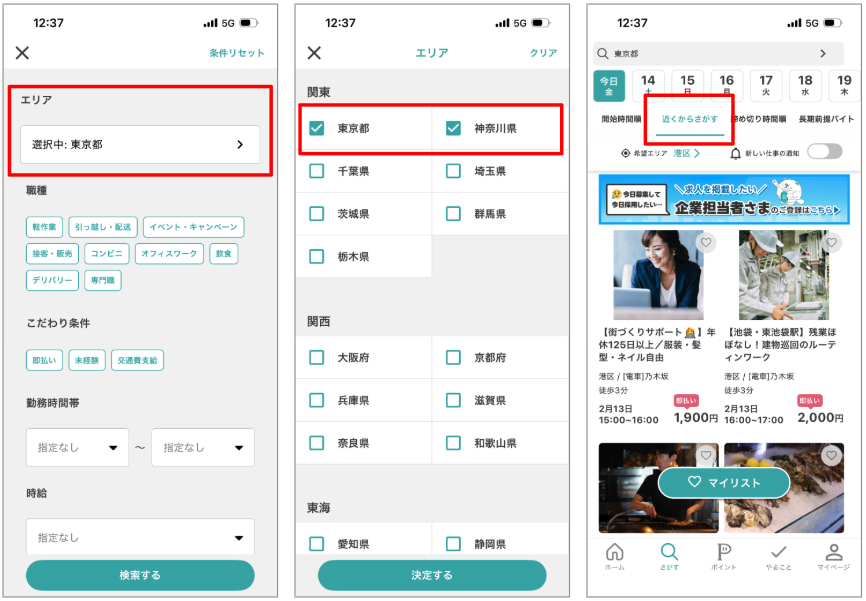
Task: Open the area selector showing 選択中: 東京都
Action: click(x=140, y=144)
